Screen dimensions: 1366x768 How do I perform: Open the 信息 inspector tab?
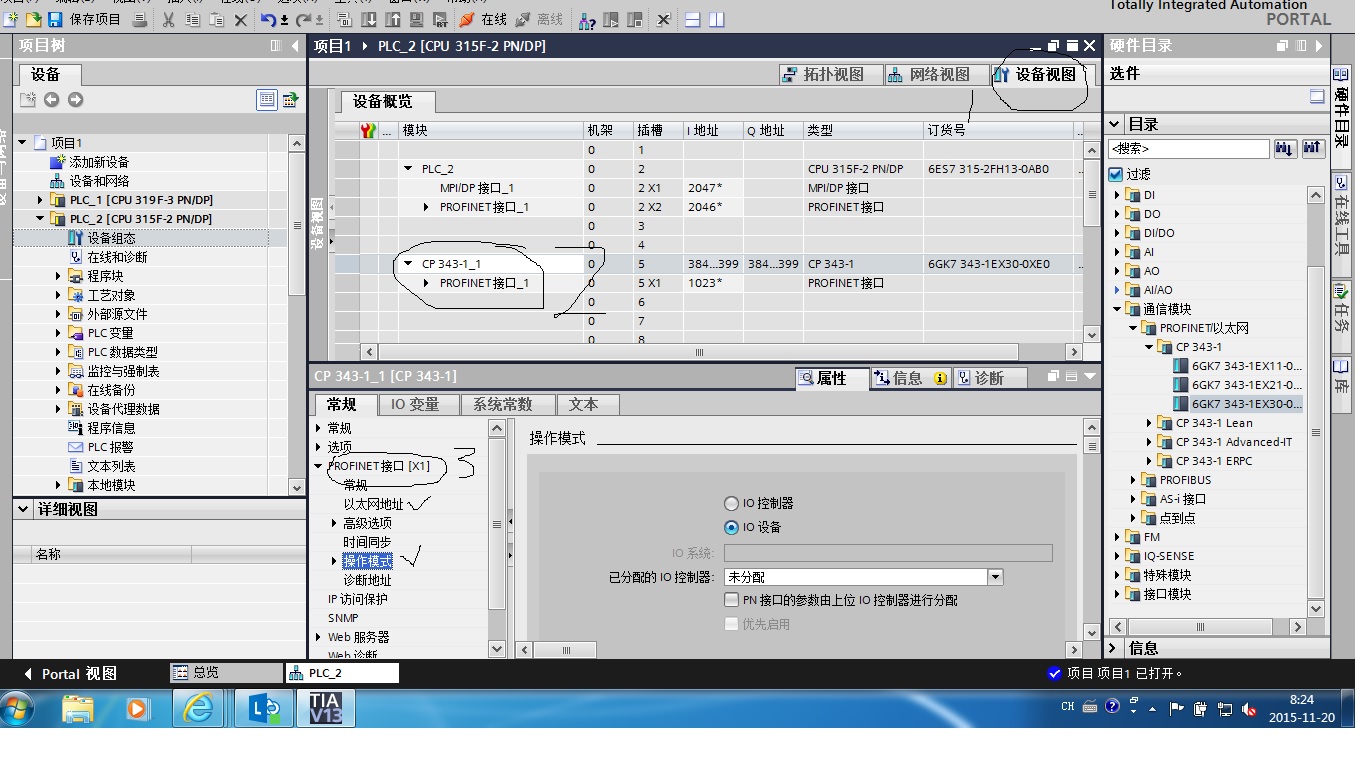[x=908, y=378]
